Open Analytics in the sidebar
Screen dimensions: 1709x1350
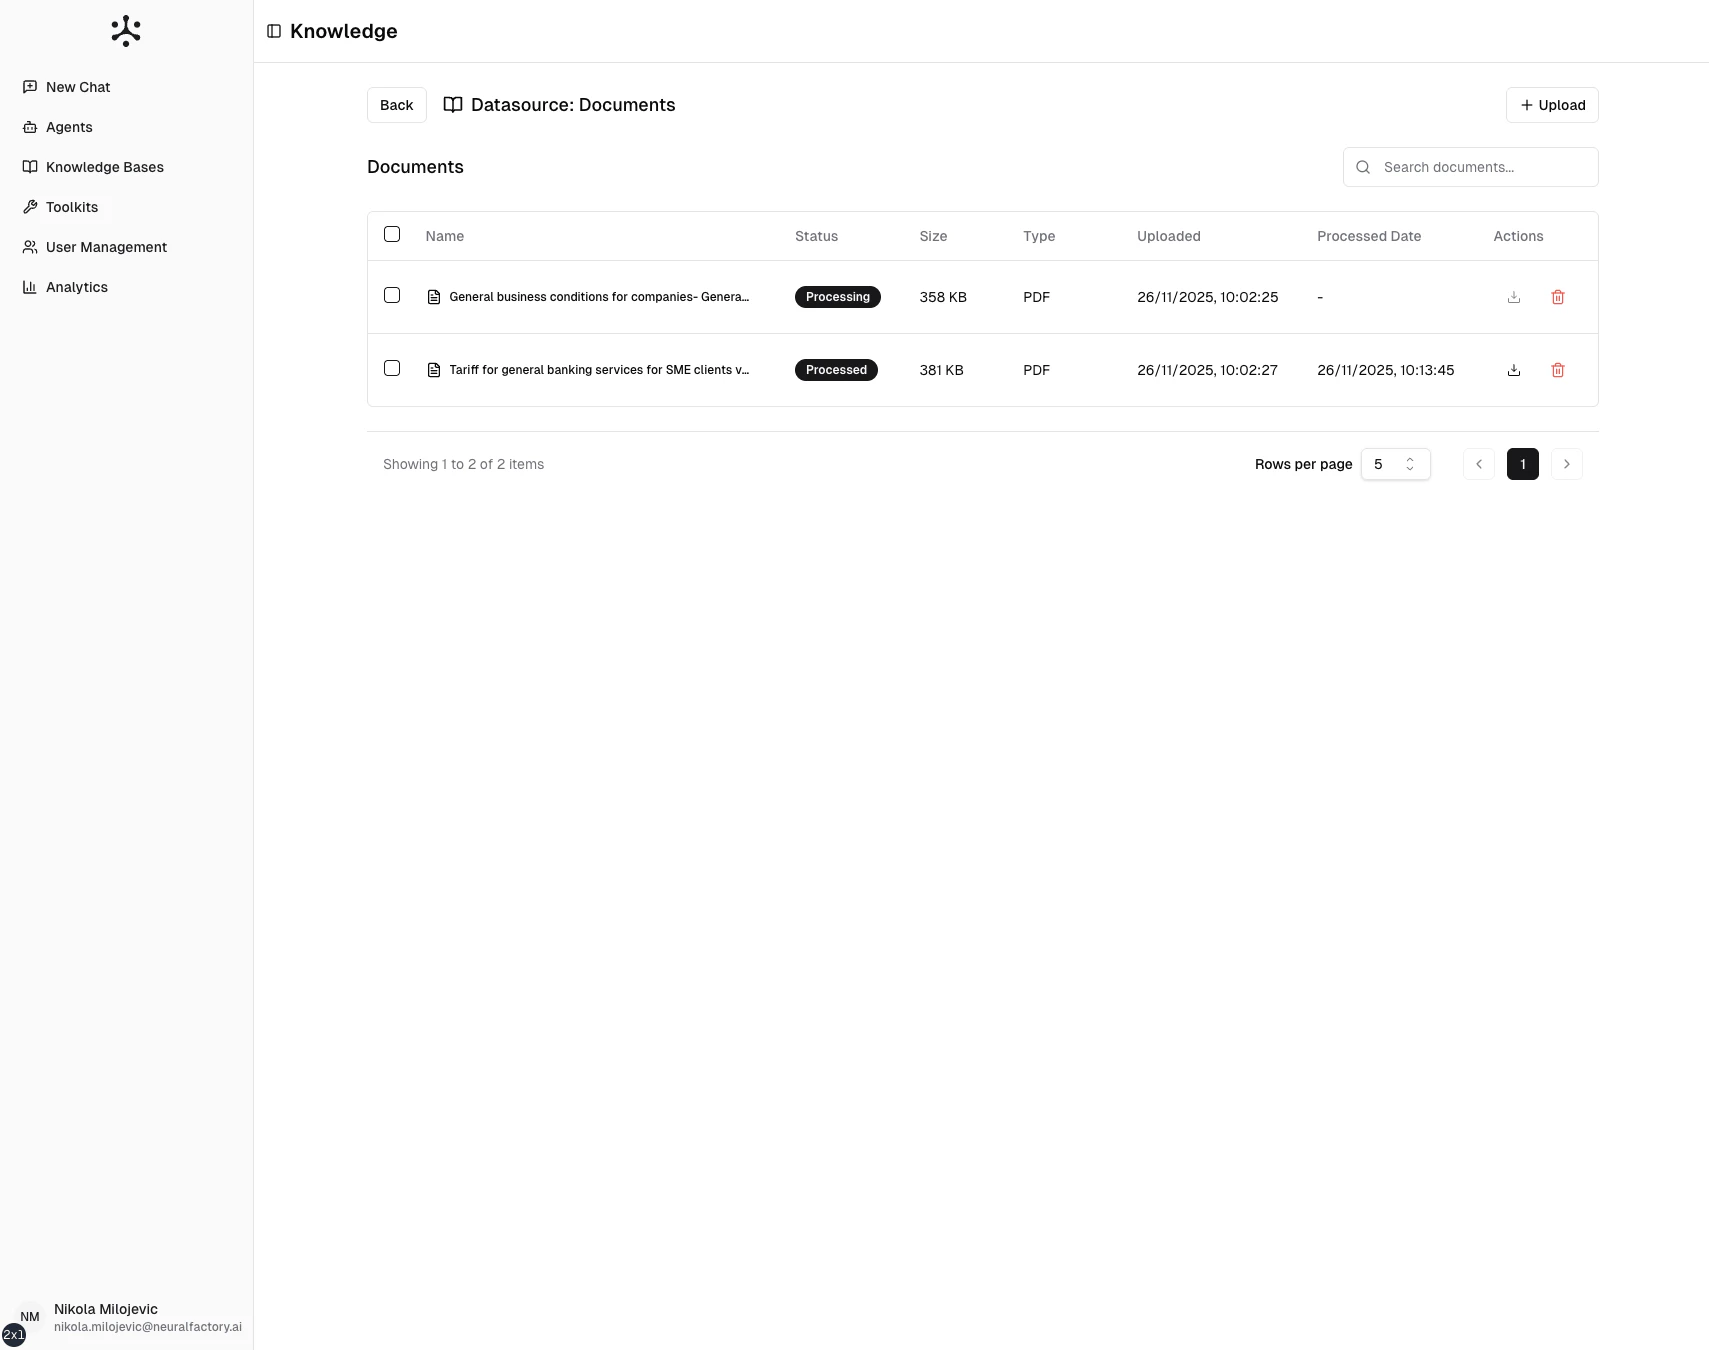(126, 287)
